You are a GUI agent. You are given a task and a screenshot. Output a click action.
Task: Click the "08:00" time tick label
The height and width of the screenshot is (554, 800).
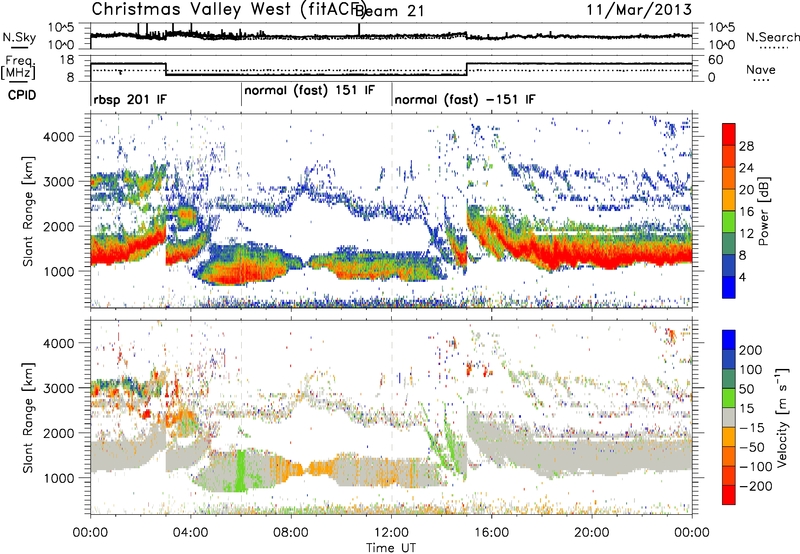(290, 533)
